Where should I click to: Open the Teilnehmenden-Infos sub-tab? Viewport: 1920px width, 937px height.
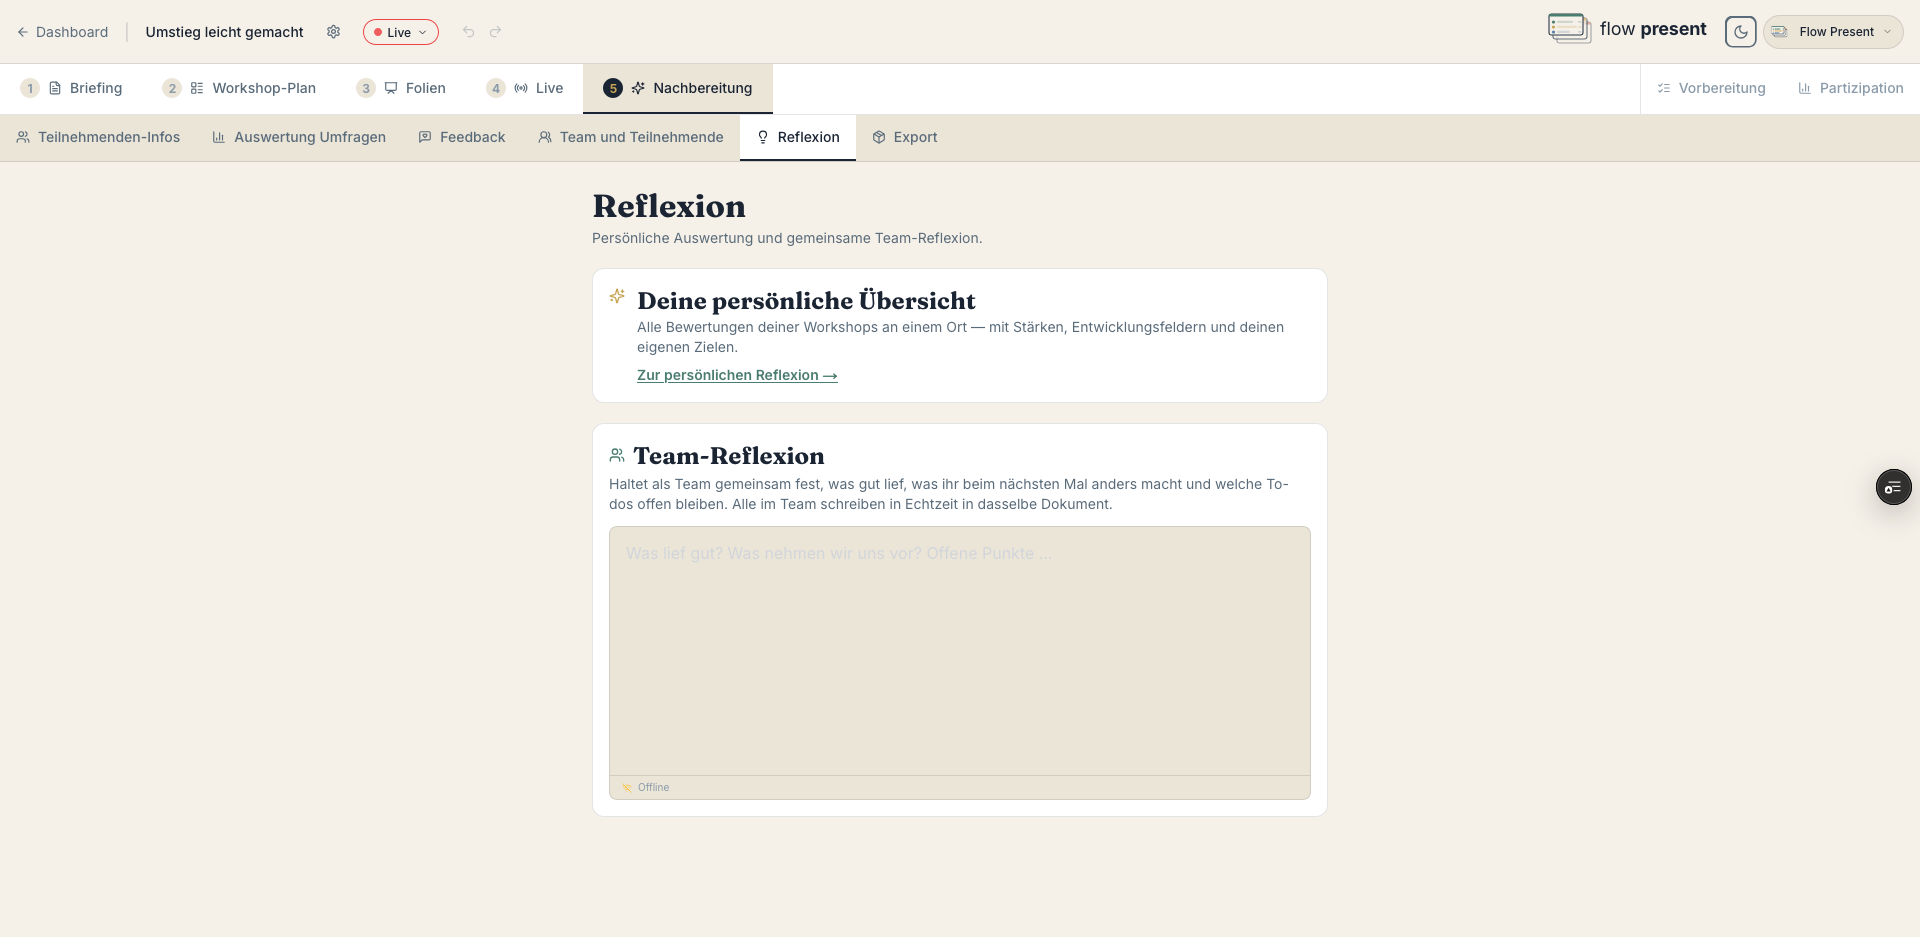coord(98,137)
